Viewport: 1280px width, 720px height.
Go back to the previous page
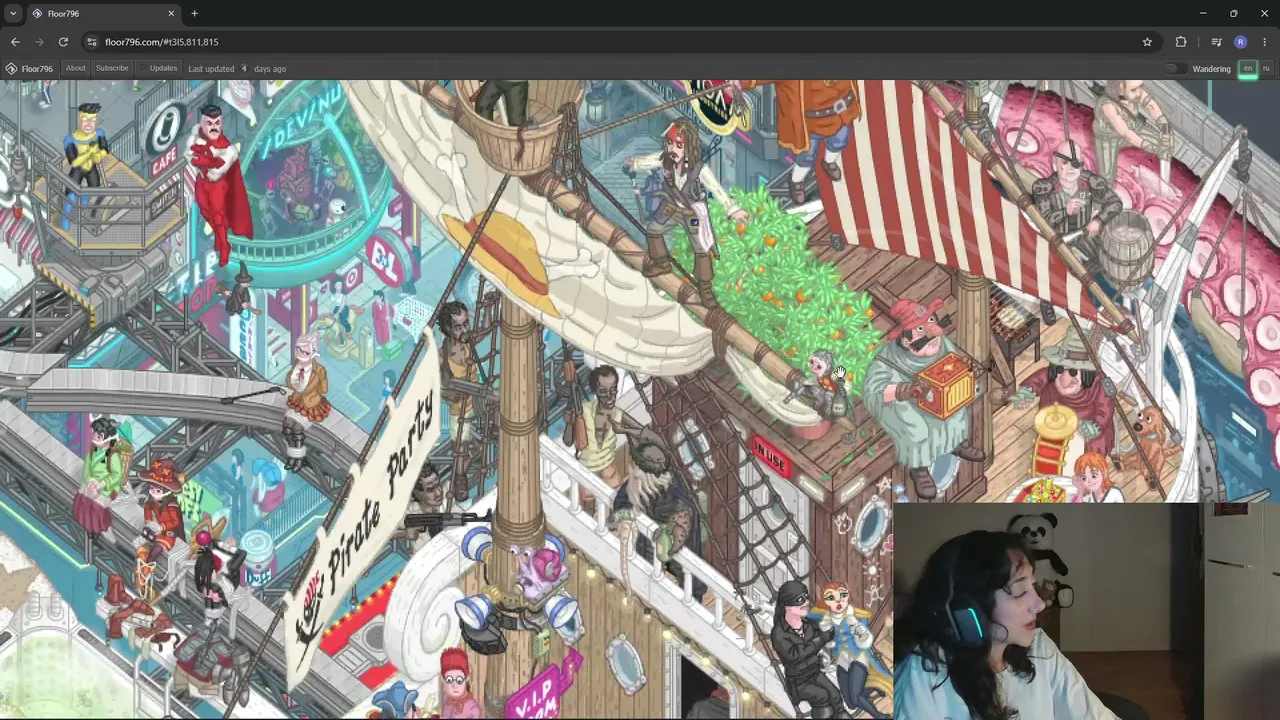coord(15,42)
